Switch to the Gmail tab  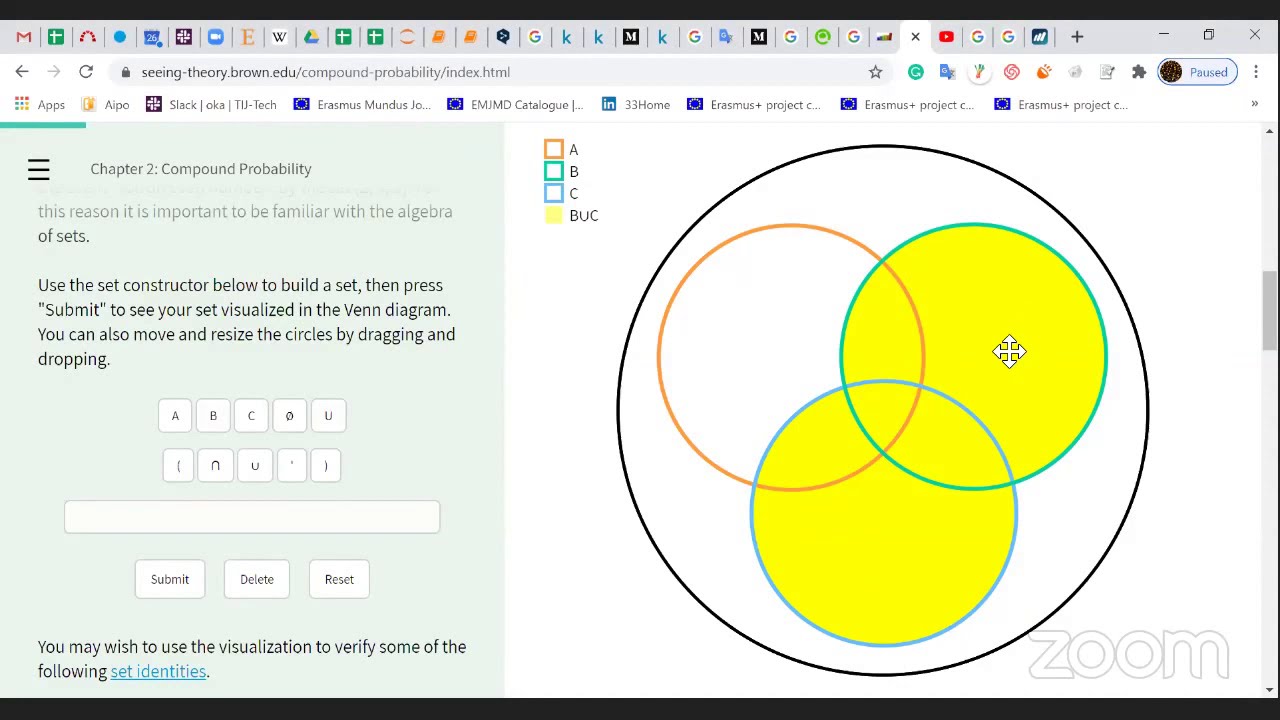coord(24,37)
